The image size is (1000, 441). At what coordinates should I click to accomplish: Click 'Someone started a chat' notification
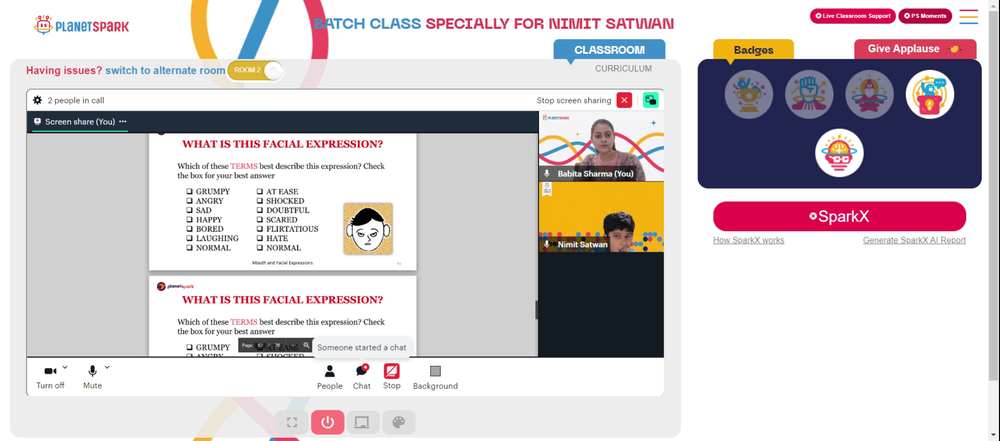[x=362, y=348]
